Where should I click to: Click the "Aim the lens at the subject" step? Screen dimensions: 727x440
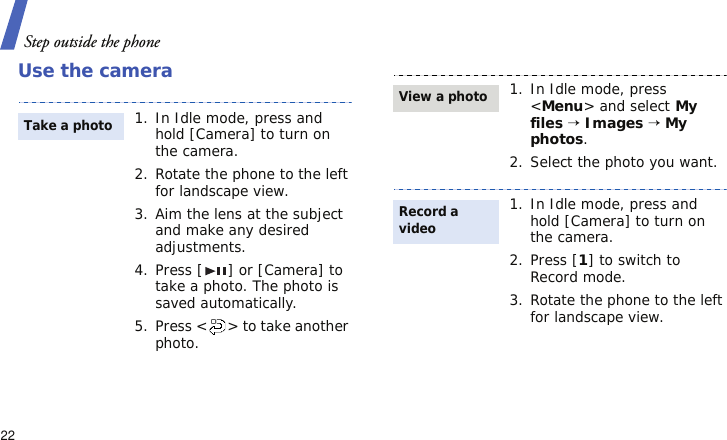tap(248, 230)
